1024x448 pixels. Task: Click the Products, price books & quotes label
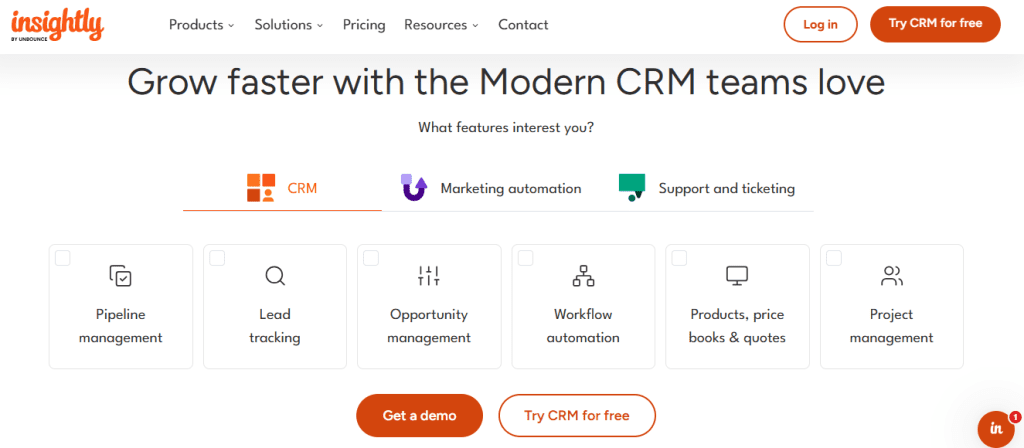coord(737,326)
